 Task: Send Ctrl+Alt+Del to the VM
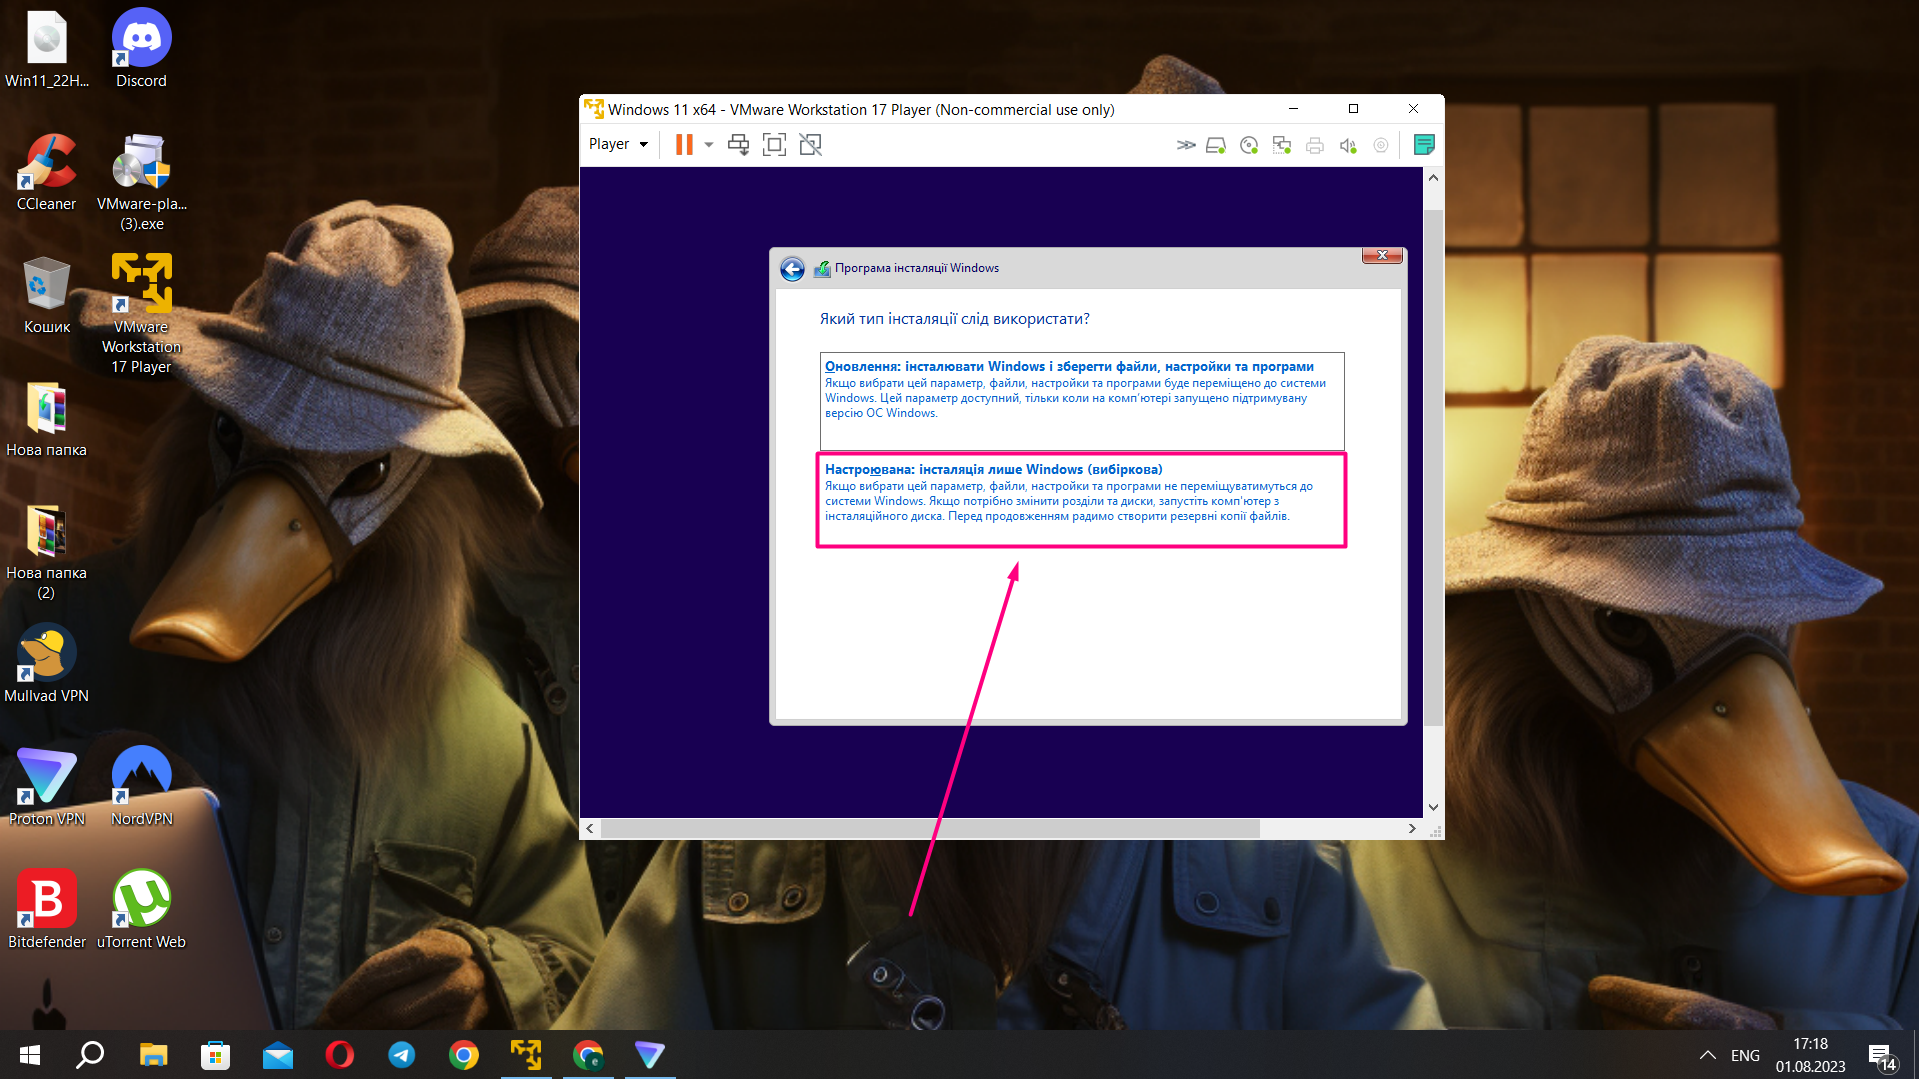coord(738,144)
